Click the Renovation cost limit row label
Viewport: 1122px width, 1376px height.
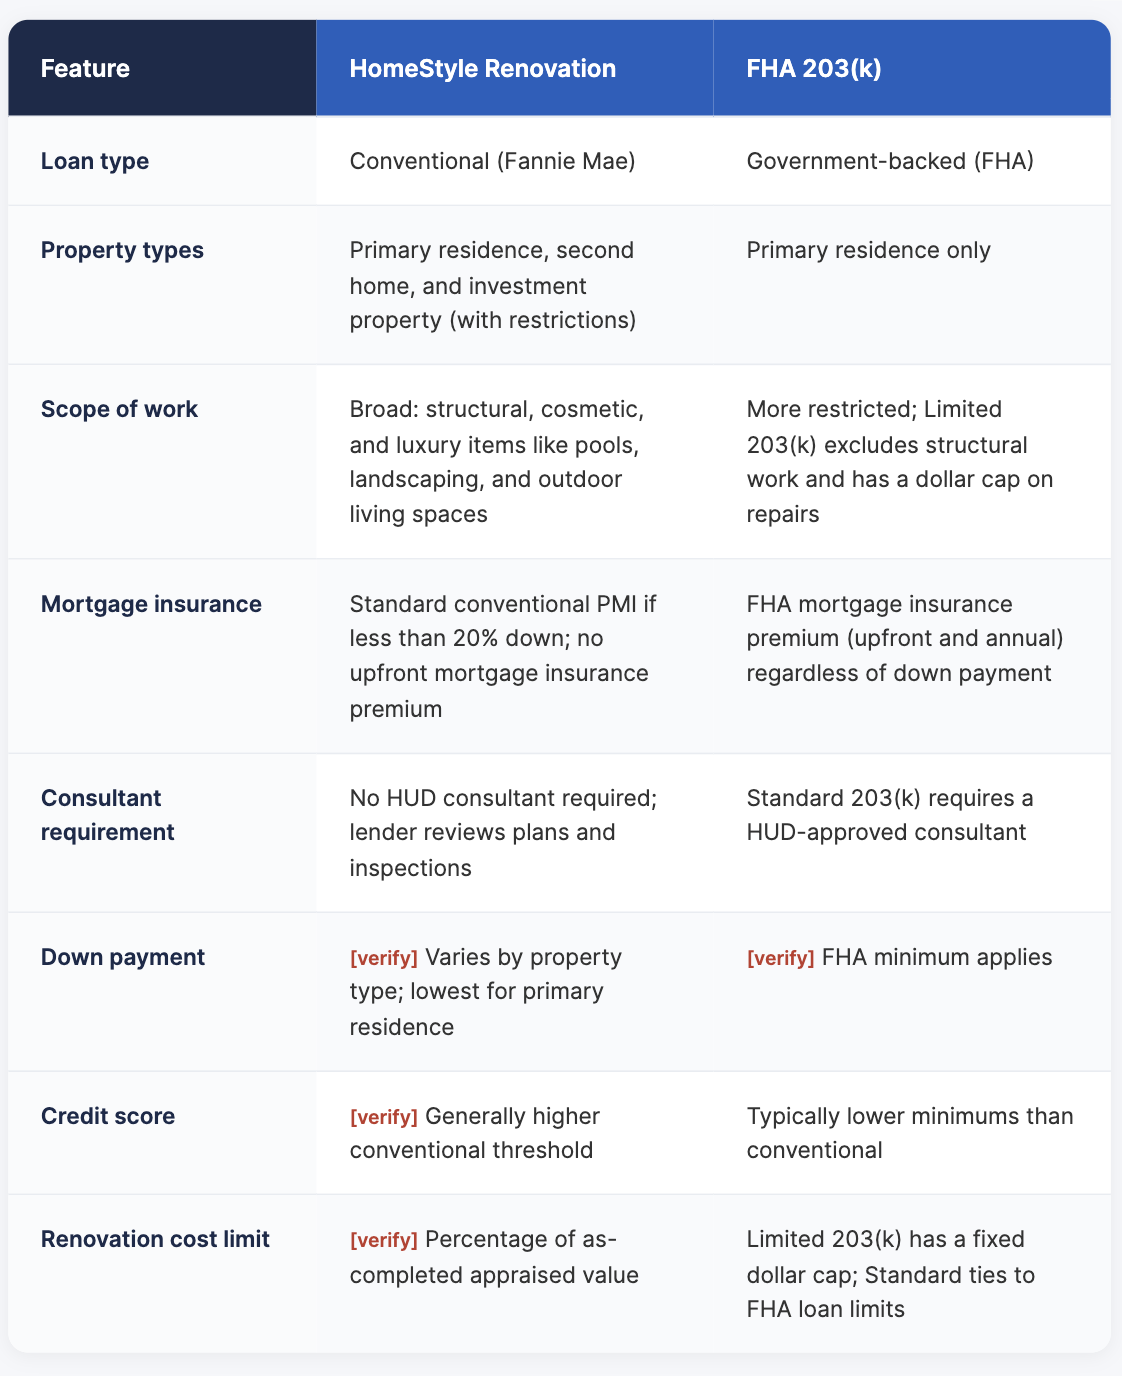155,1239
